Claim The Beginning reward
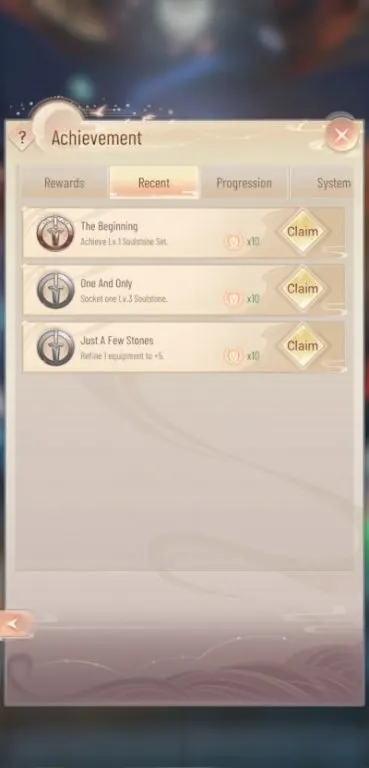Image resolution: width=369 pixels, height=768 pixels. click(302, 232)
